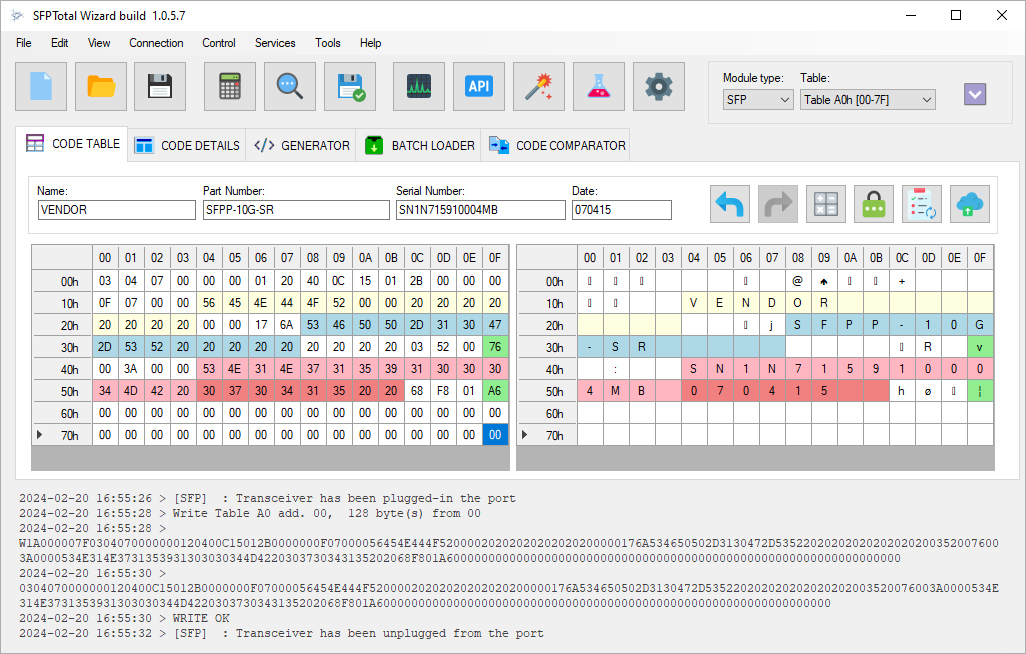Click the floppy disk save icon
Viewport: 1026px width, 654px height.
160,86
